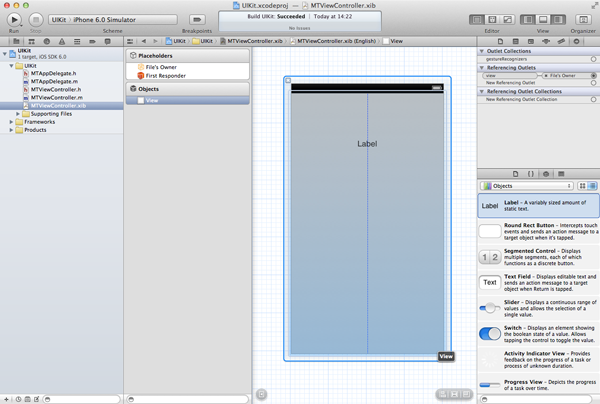Viewport: 600px width, 404px height.
Task: Click the gestureRecognizers connection circle
Action: click(x=593, y=59)
